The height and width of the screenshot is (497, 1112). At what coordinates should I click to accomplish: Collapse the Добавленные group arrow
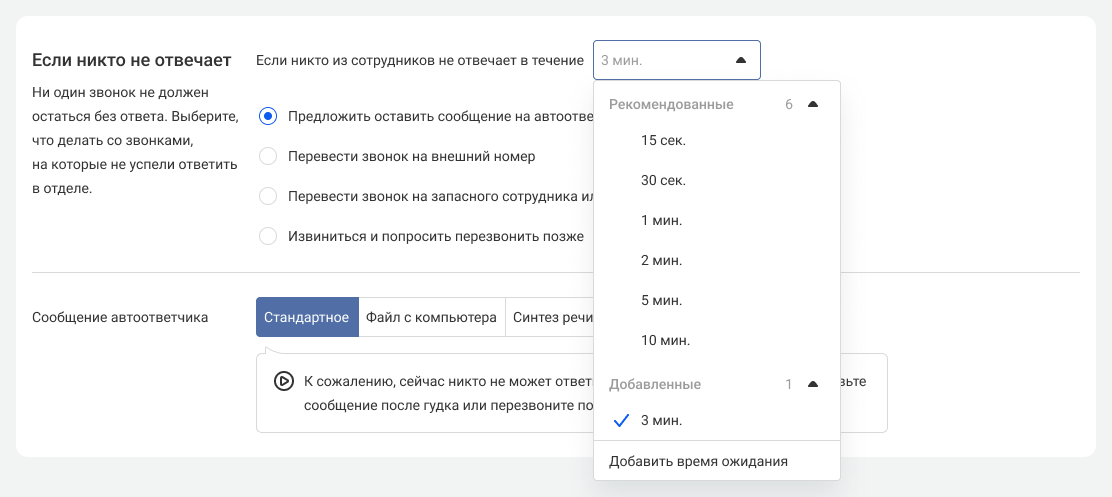point(812,385)
